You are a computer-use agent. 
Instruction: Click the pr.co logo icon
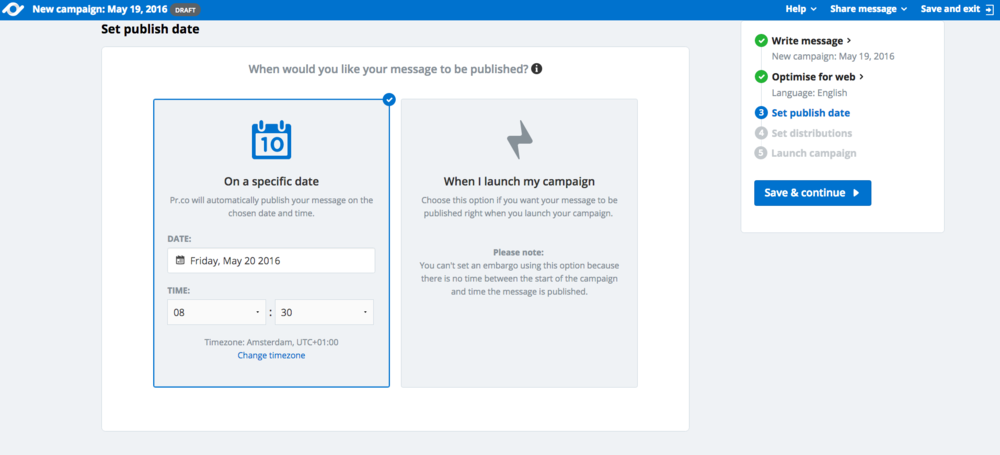click(x=13, y=10)
